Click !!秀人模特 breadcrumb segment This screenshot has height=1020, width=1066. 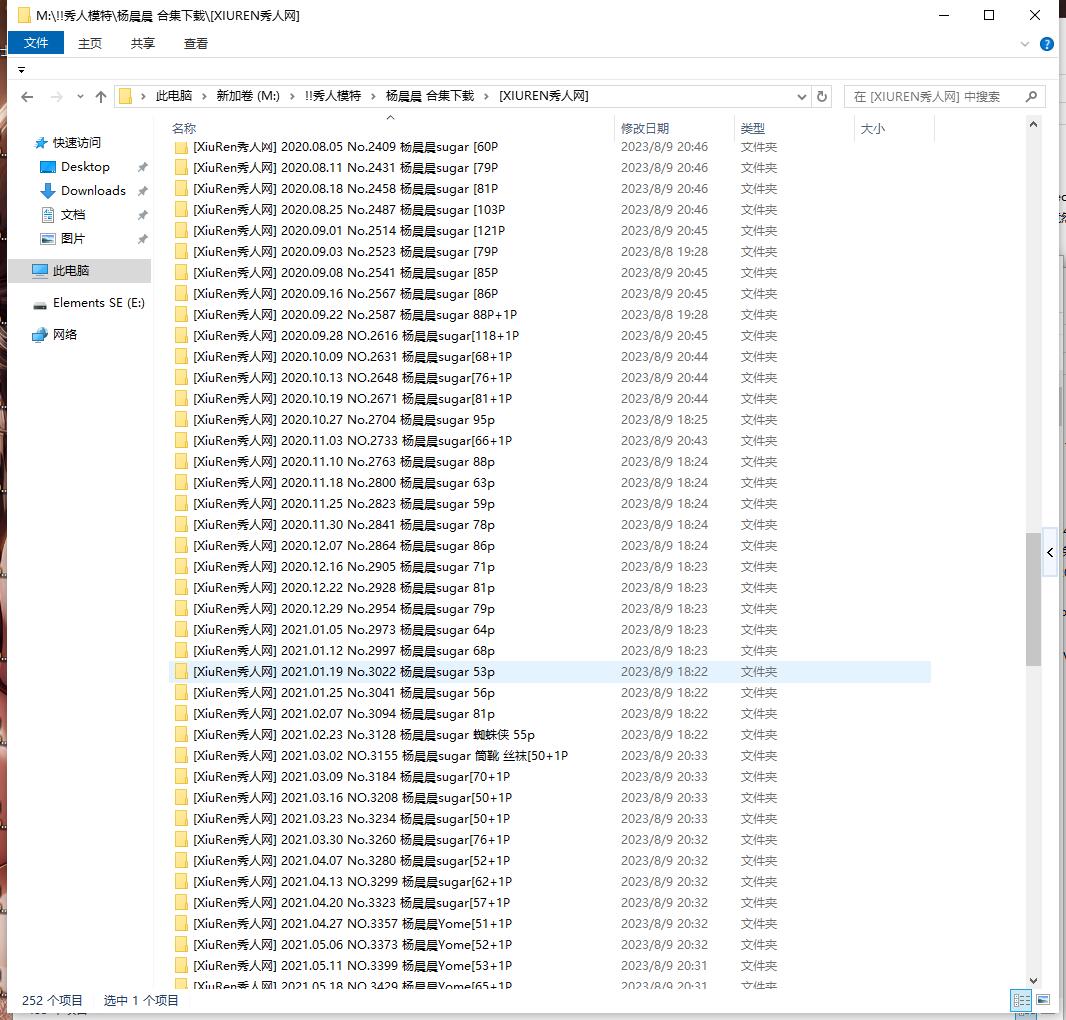click(332, 96)
